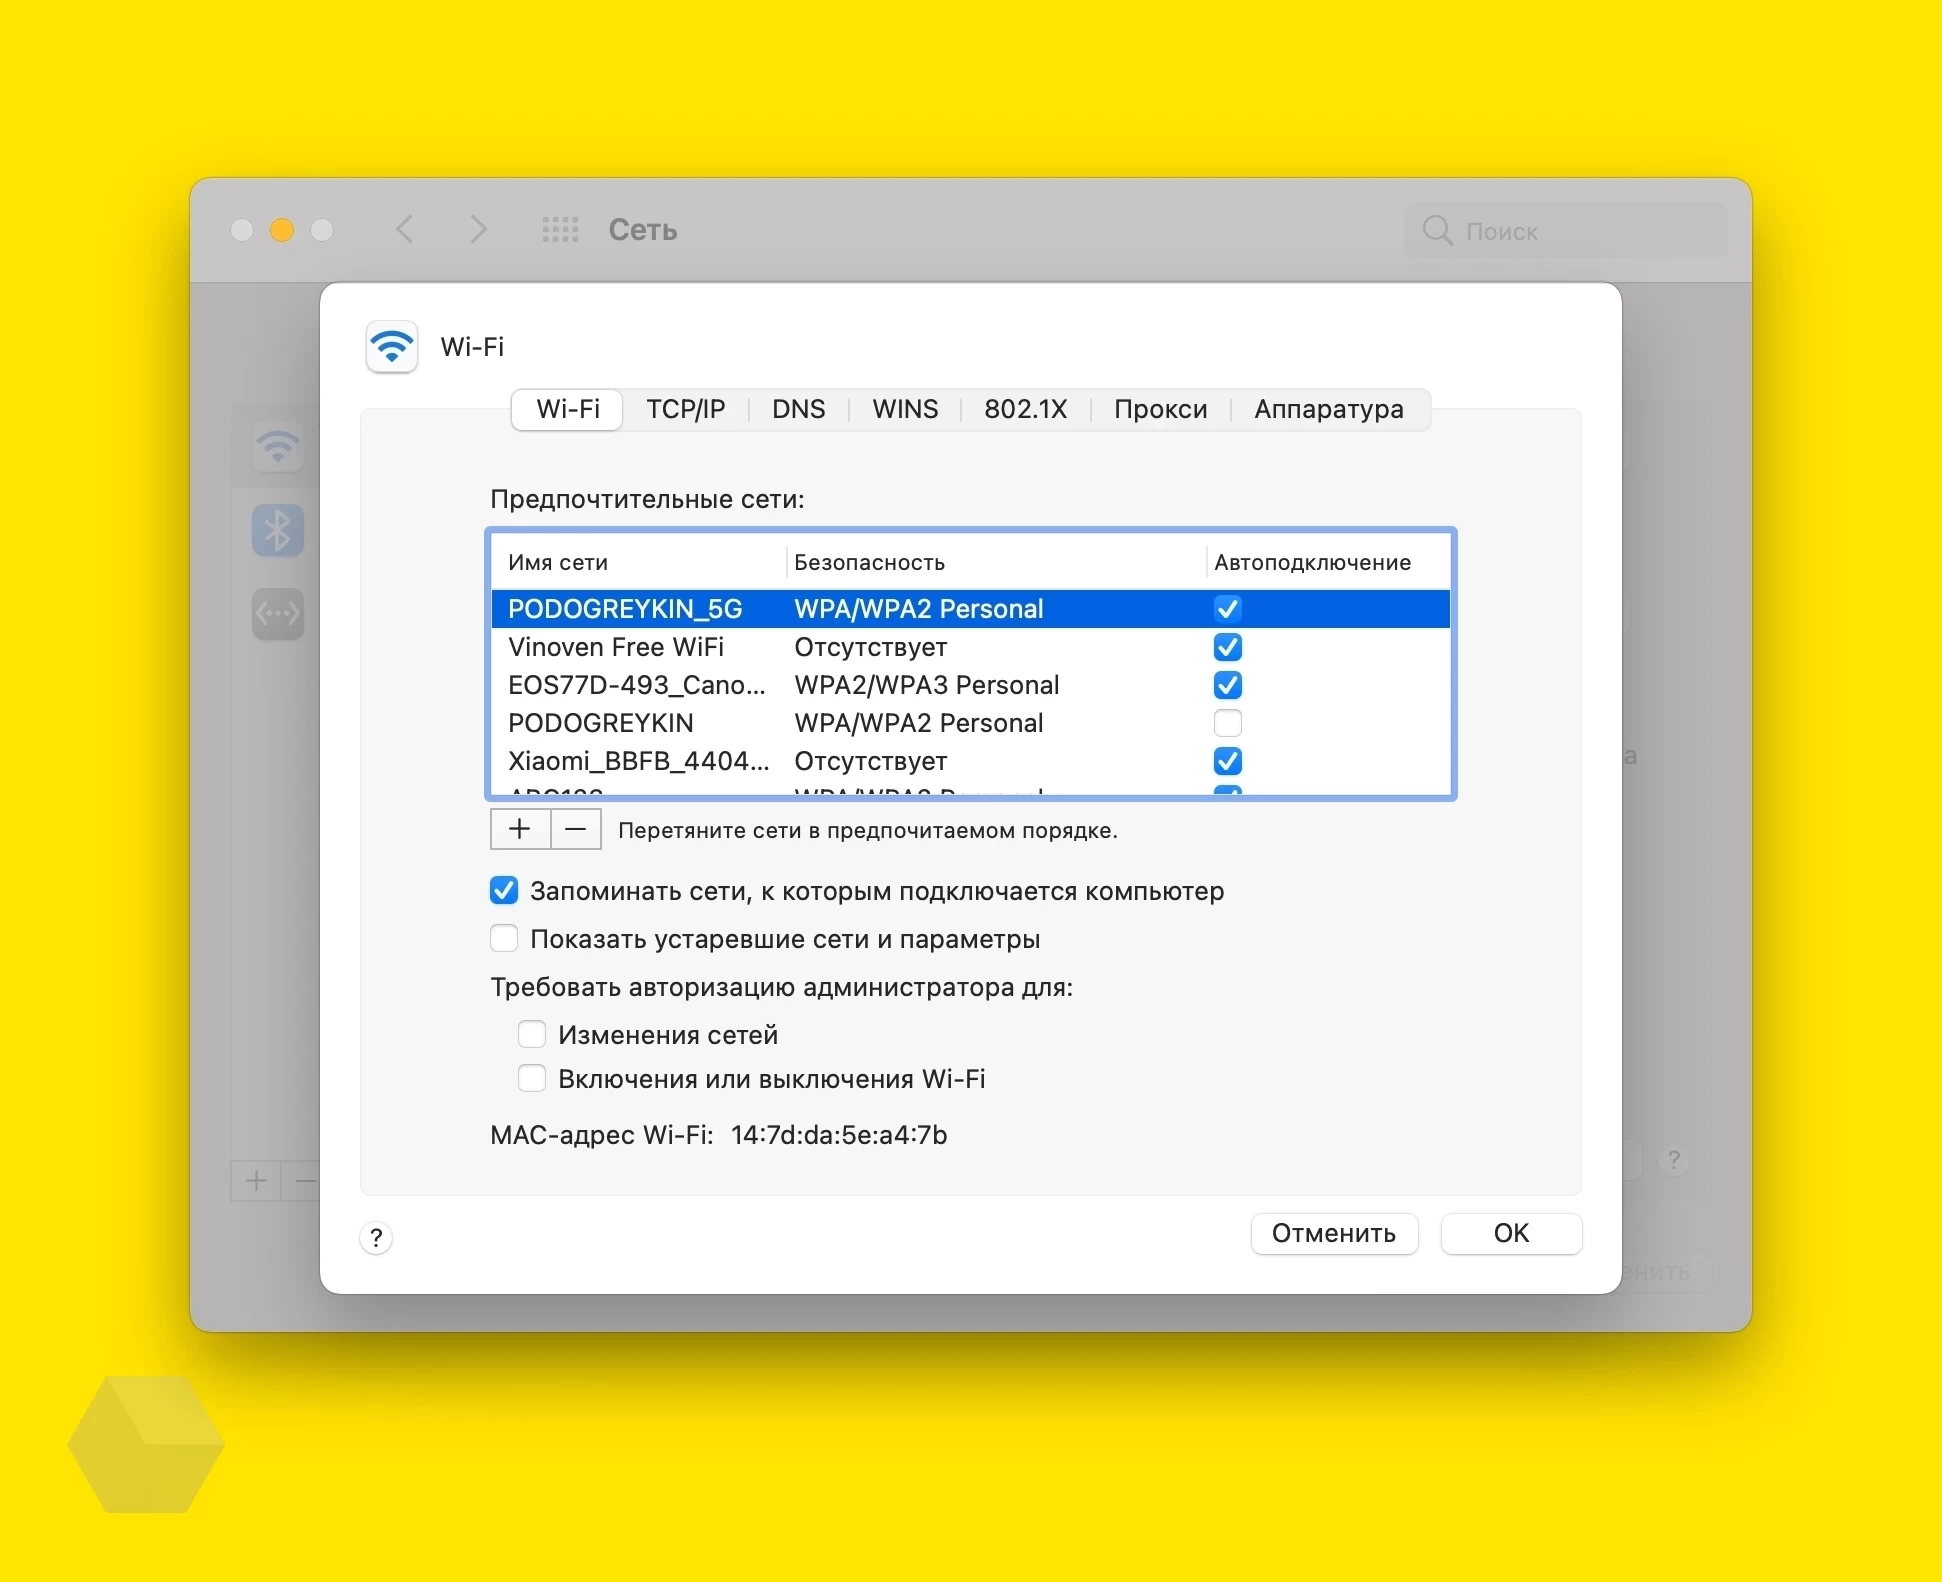The height and width of the screenshot is (1582, 1942).
Task: Click yellow minimize button of Network window
Action: (282, 230)
